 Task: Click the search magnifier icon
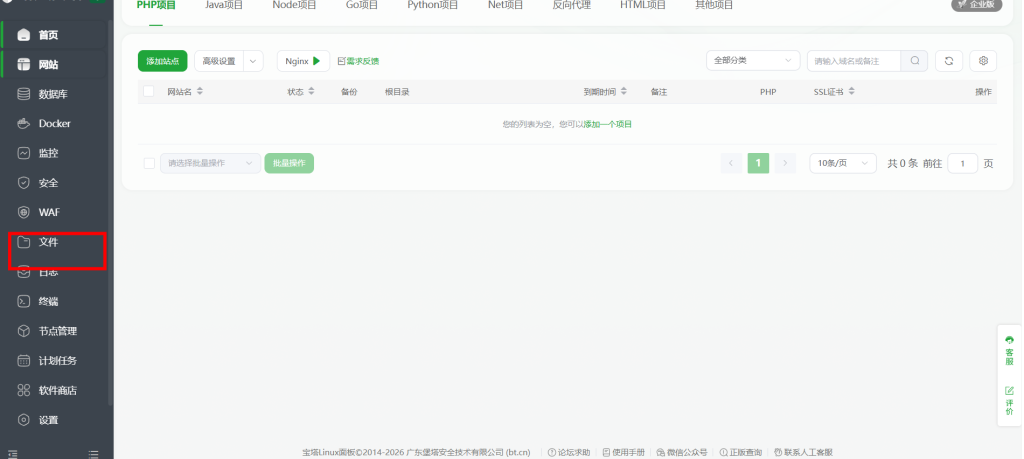click(914, 61)
